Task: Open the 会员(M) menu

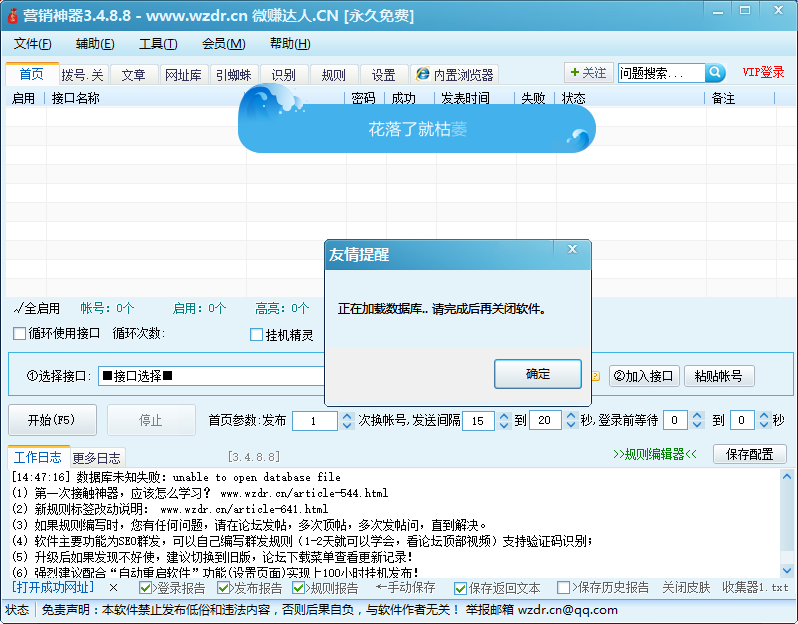Action: click(x=224, y=44)
